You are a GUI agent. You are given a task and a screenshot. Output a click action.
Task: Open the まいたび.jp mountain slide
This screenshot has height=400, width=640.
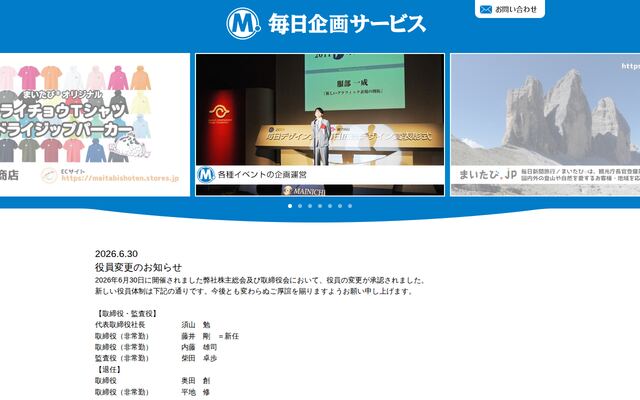click(545, 124)
